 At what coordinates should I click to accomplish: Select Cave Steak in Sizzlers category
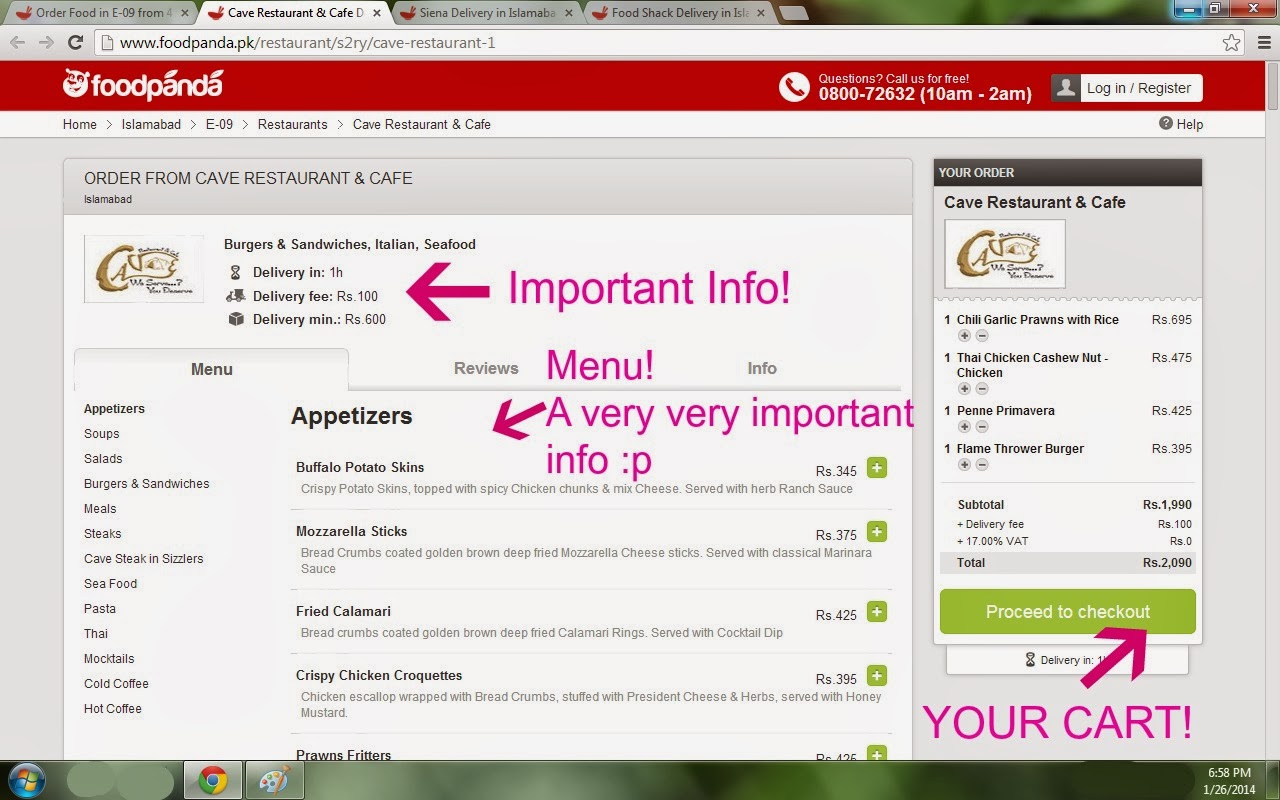pyautogui.click(x=143, y=559)
